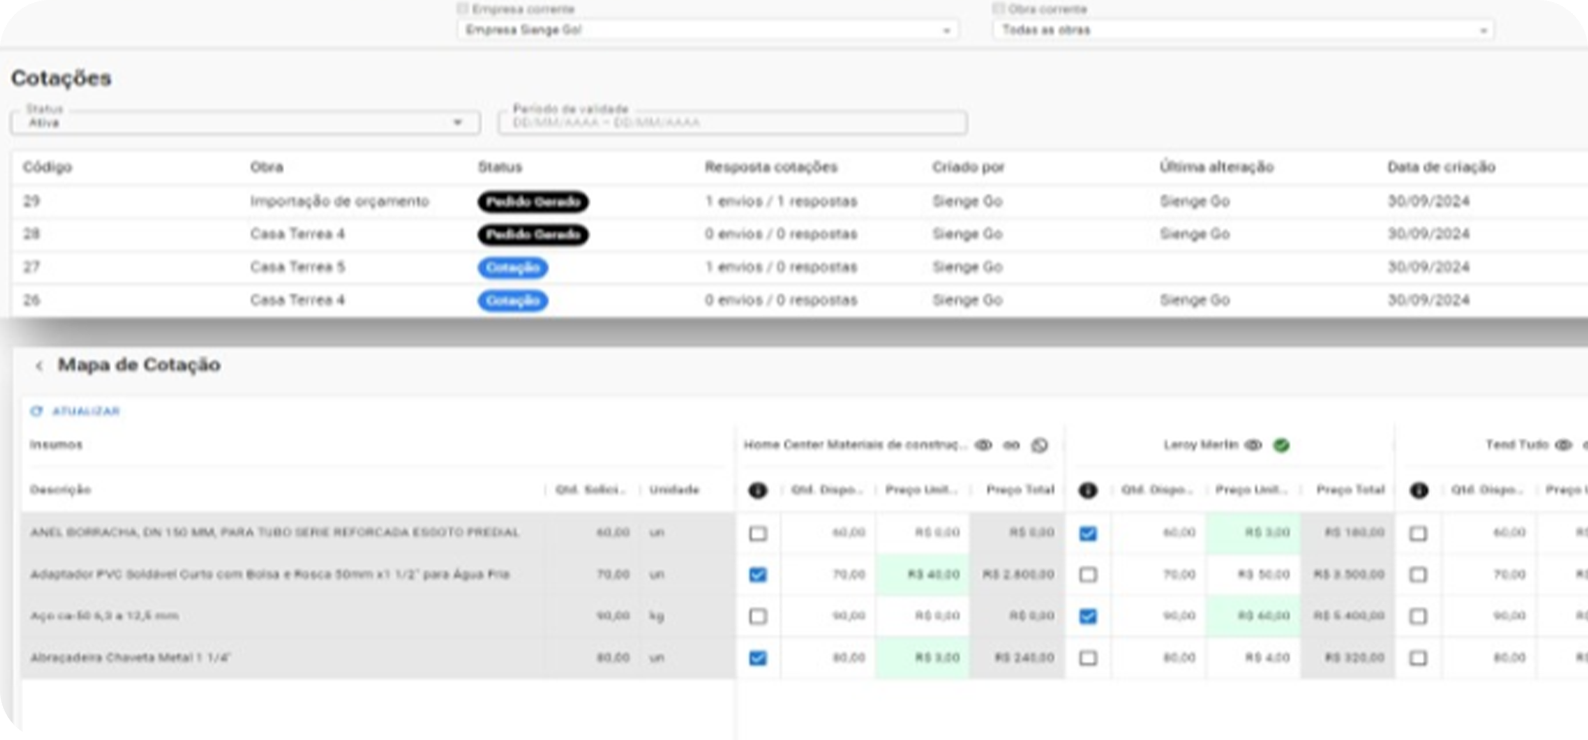This screenshot has width=1588, height=740.
Task: Select Adaptador PVC Soldável Curto description
Action: click(270, 575)
